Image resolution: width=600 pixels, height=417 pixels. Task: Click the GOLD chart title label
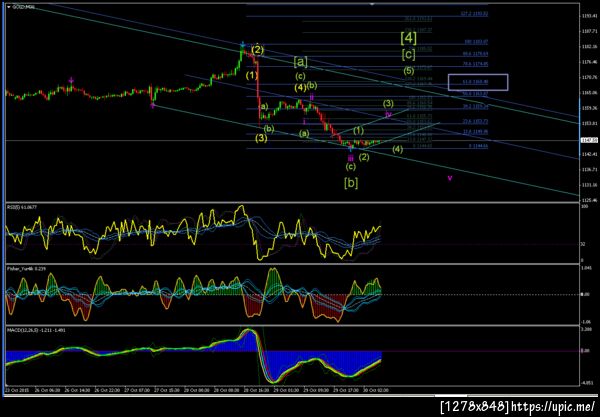point(23,7)
